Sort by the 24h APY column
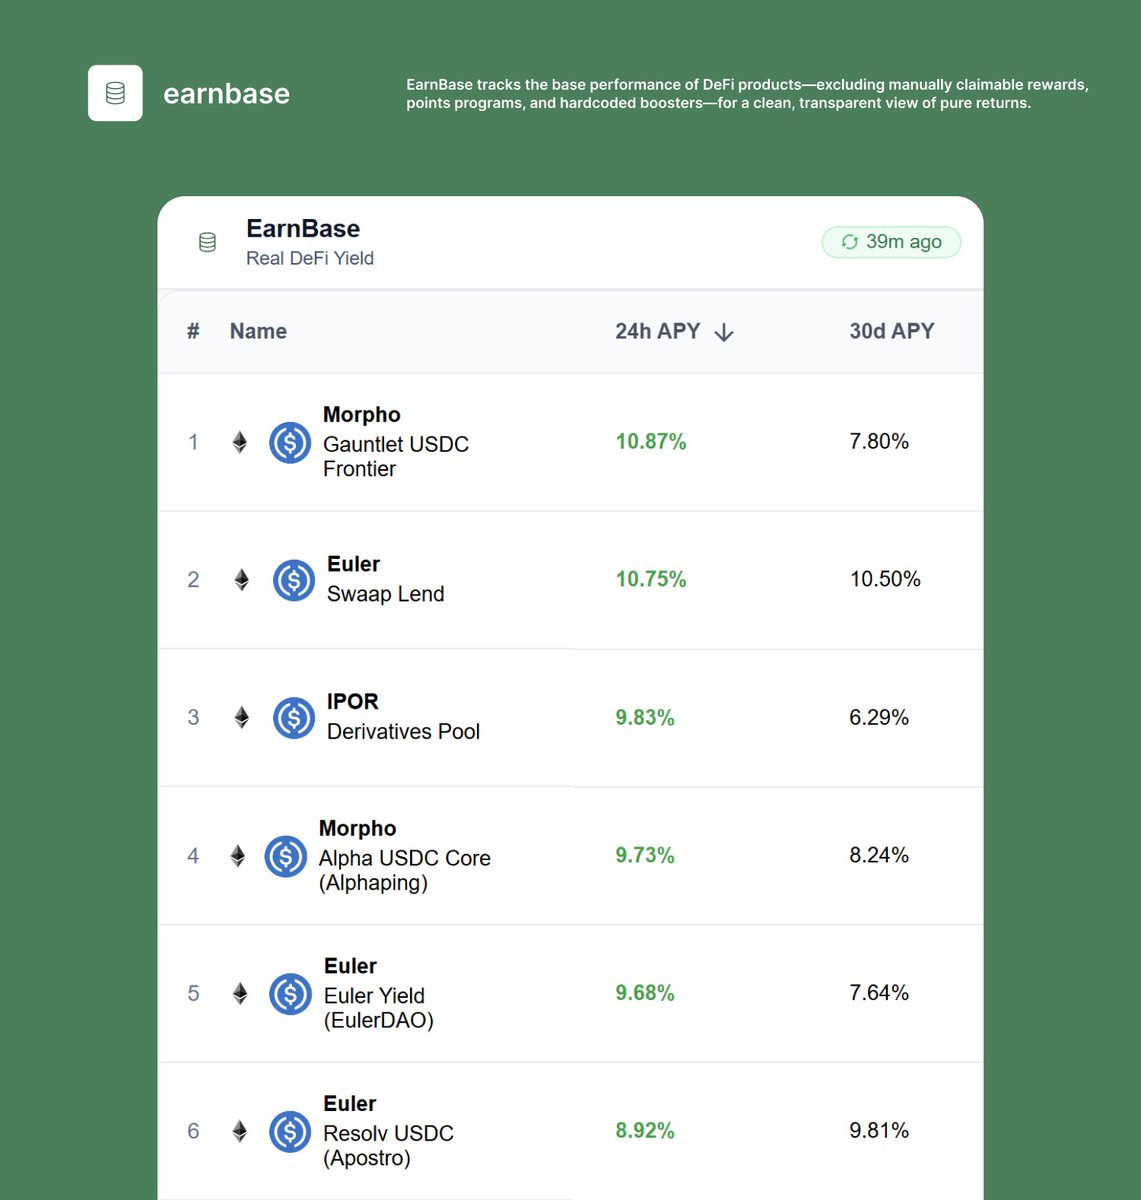The image size is (1141, 1200). [657, 331]
